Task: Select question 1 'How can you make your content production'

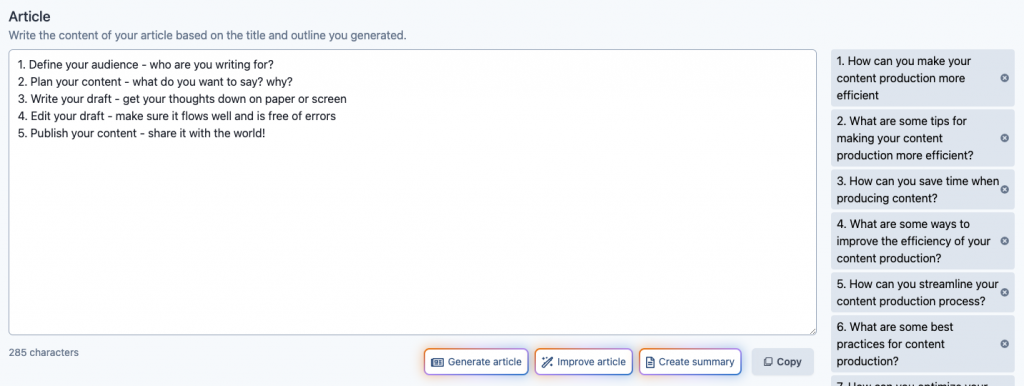Action: click(x=916, y=78)
